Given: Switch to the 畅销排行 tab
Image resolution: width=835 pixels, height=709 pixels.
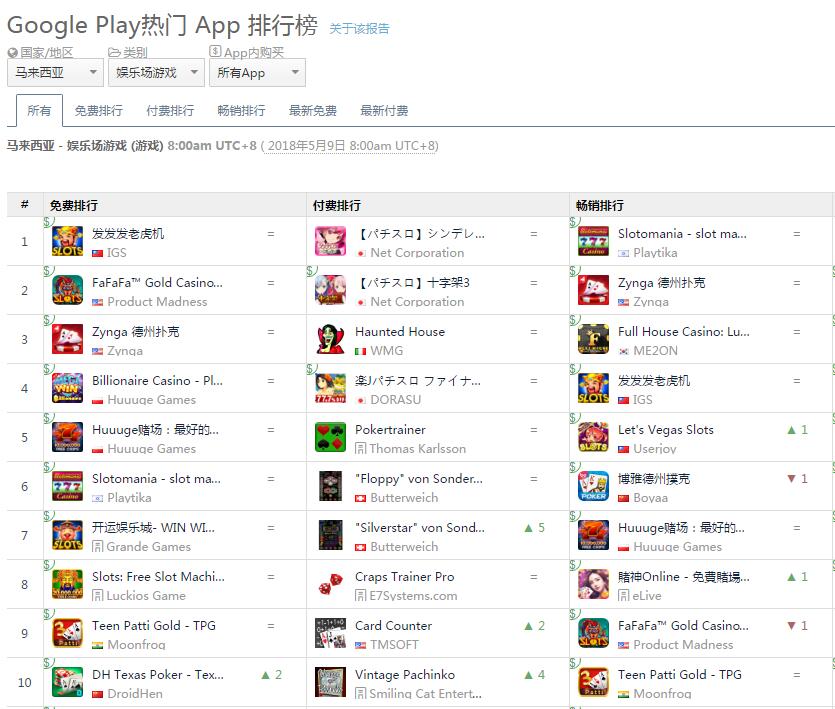Looking at the screenshot, I should pos(241,111).
